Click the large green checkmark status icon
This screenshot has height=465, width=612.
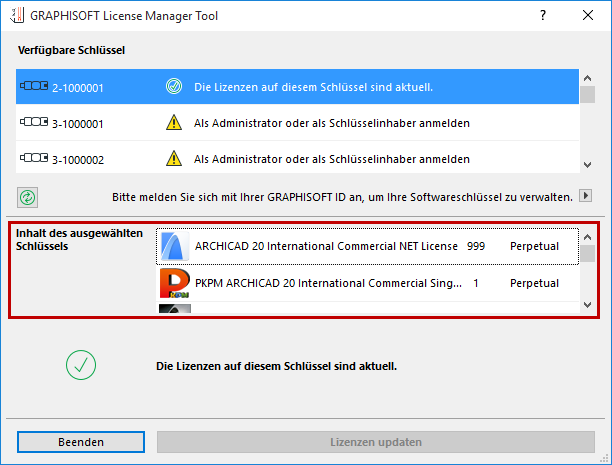coord(81,367)
